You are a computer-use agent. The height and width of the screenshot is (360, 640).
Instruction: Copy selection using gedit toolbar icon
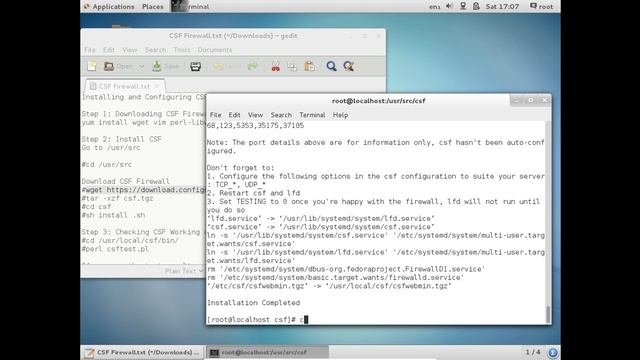[x=292, y=66]
